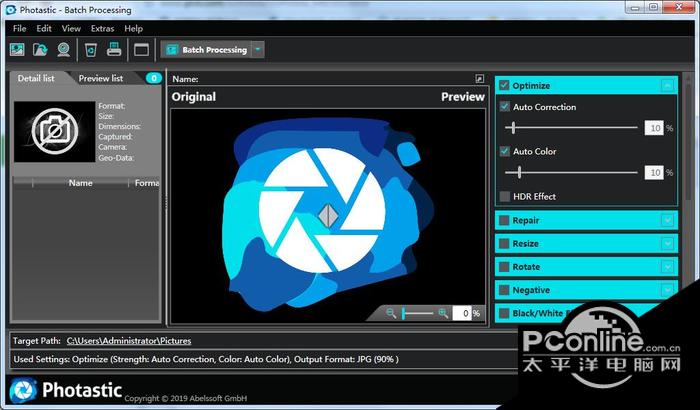Click the Used Settings status text

pyautogui.click(x=206, y=359)
